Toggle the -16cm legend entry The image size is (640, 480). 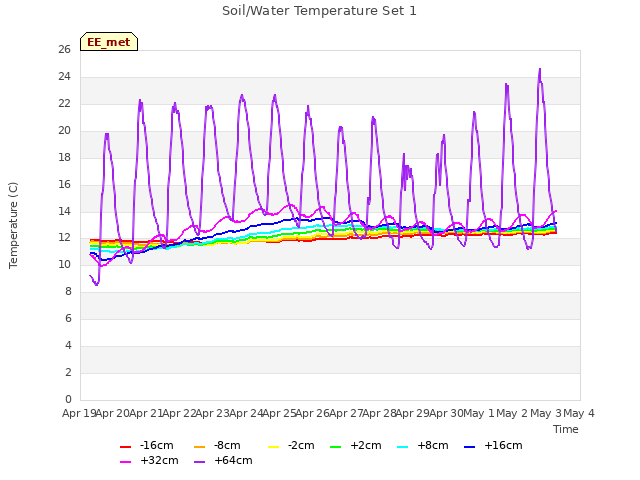pos(147,445)
